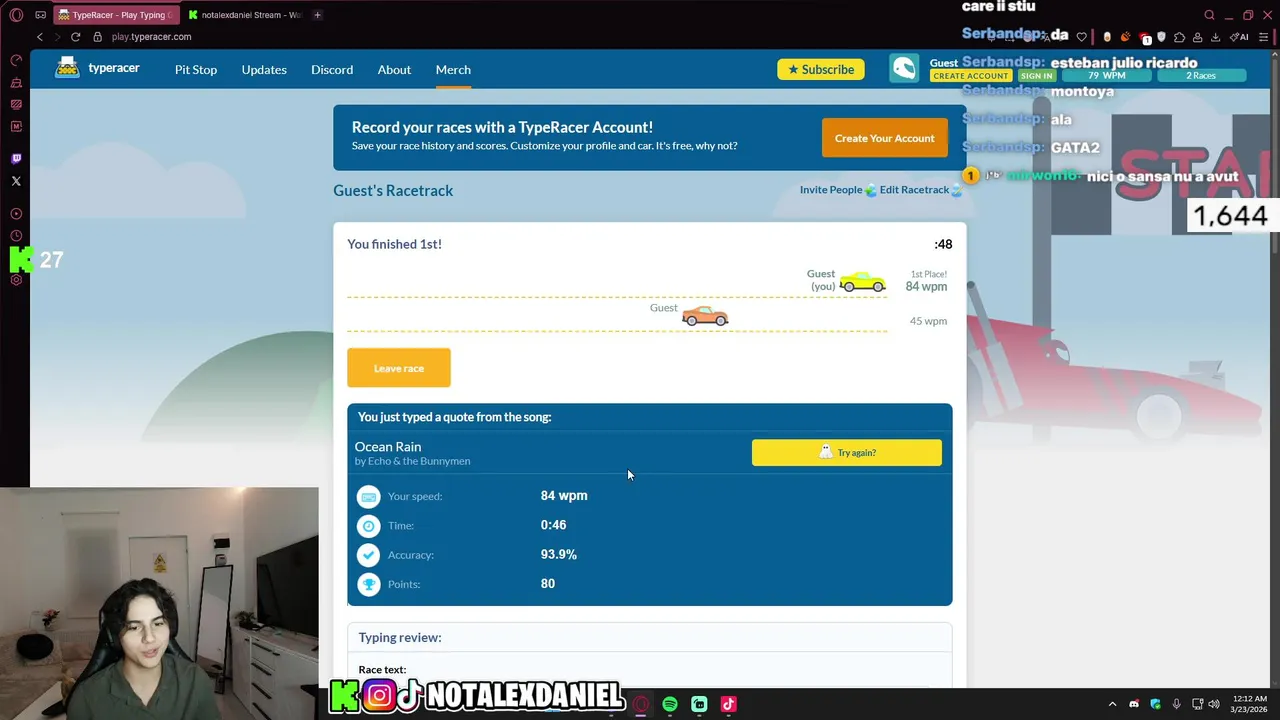The width and height of the screenshot is (1280, 720).
Task: Open TikTok app from the taskbar
Action: [x=728, y=704]
